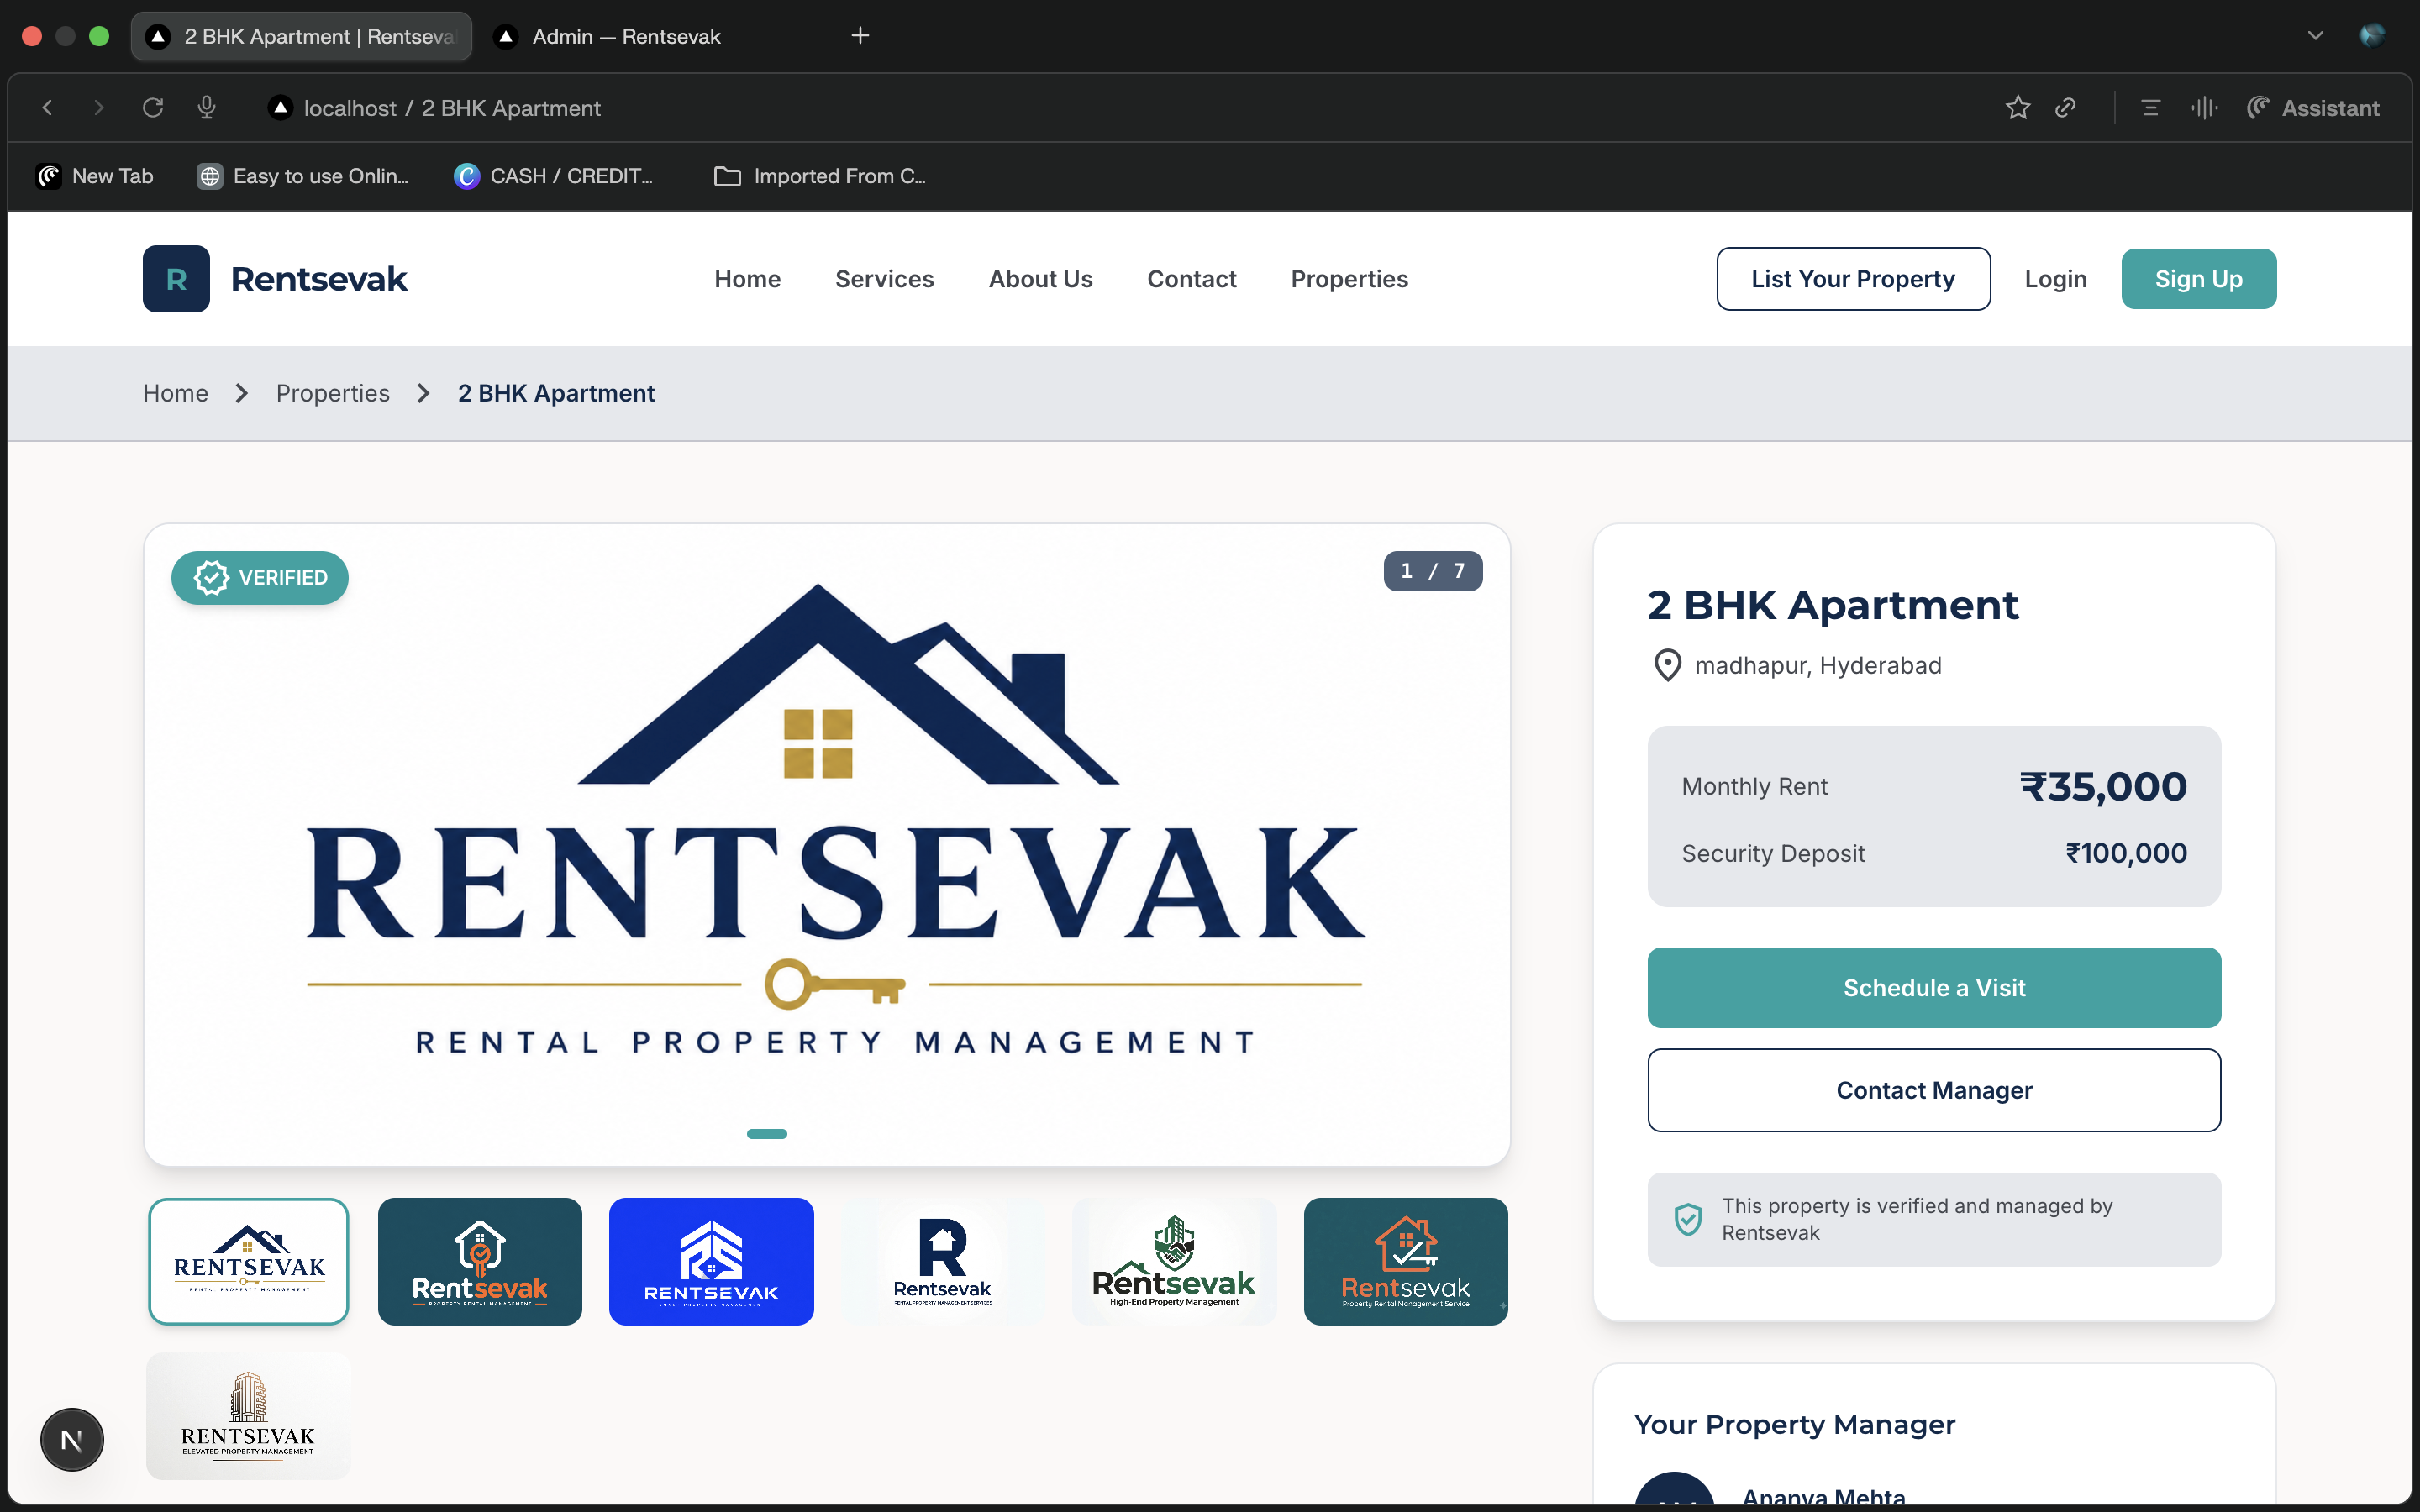Click the Sign Up button
This screenshot has width=2420, height=1512.
click(x=2198, y=279)
